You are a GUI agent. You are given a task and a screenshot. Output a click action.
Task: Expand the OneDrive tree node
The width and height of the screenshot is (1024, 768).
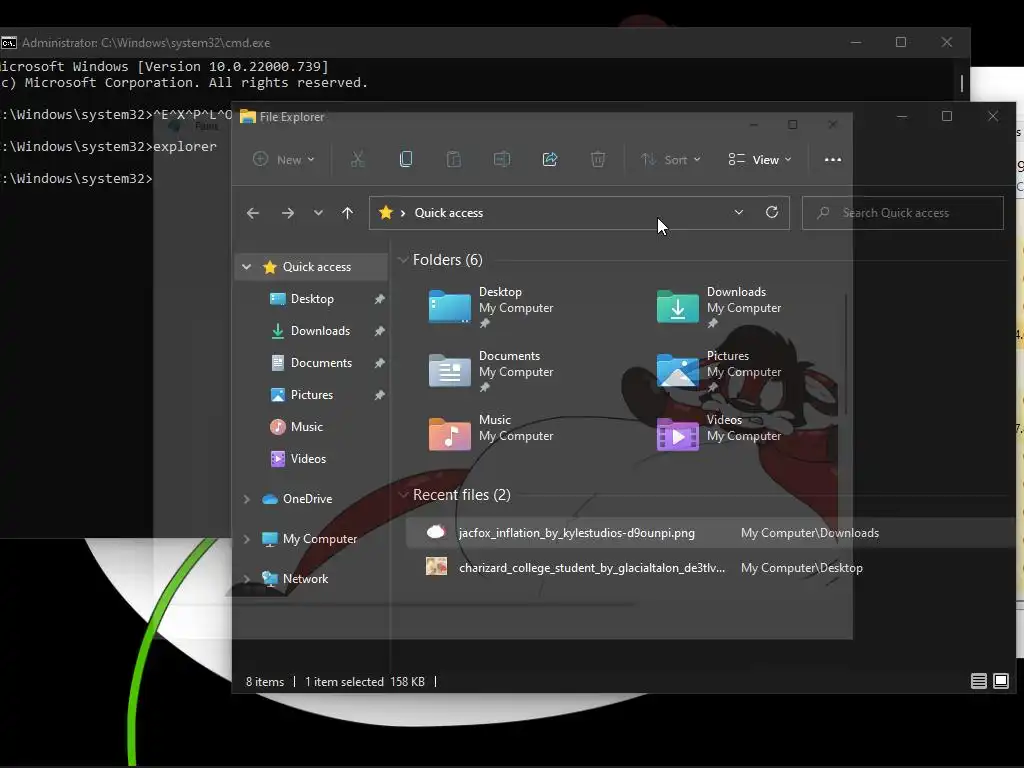247,499
